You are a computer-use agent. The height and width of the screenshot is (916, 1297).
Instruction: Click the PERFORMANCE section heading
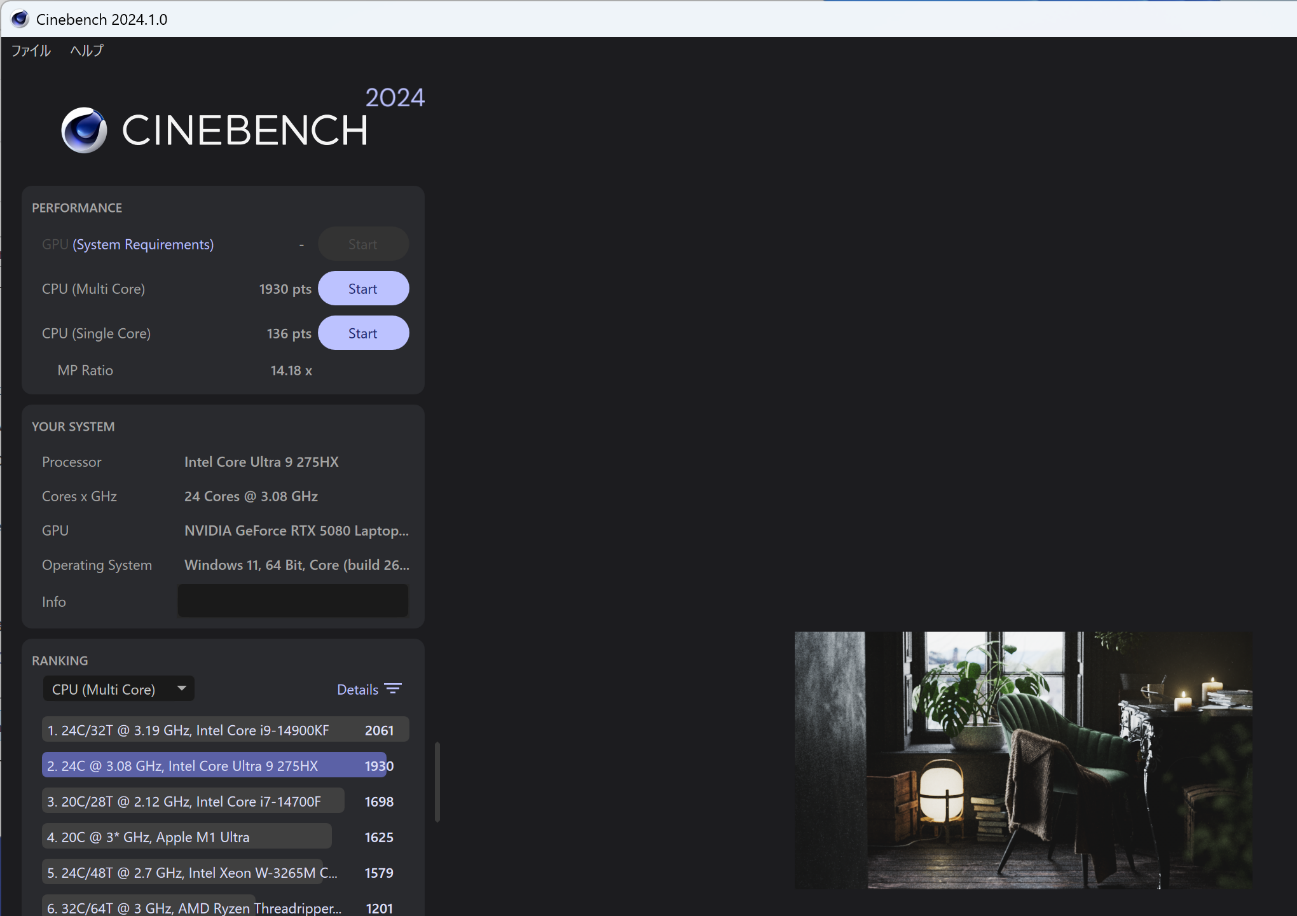[x=77, y=208]
